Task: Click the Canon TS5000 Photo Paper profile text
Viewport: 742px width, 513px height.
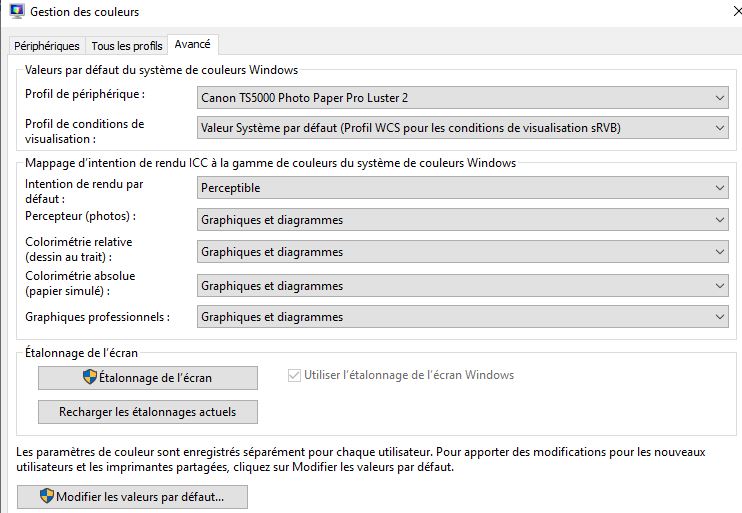Action: tap(305, 97)
